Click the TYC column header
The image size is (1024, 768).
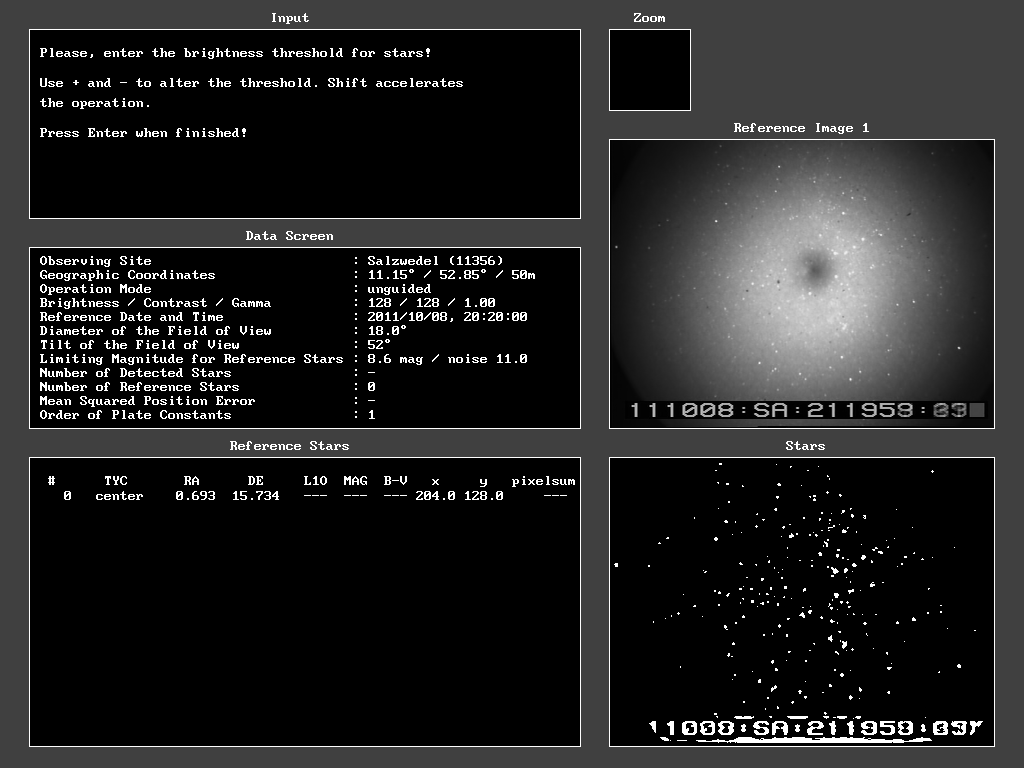tap(116, 481)
